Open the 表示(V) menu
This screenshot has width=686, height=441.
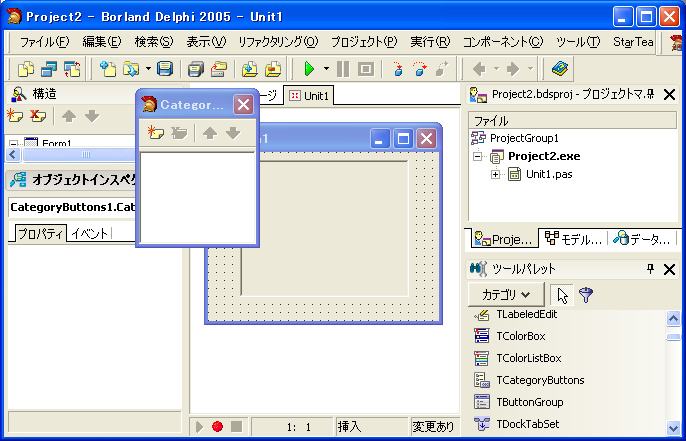(x=206, y=42)
